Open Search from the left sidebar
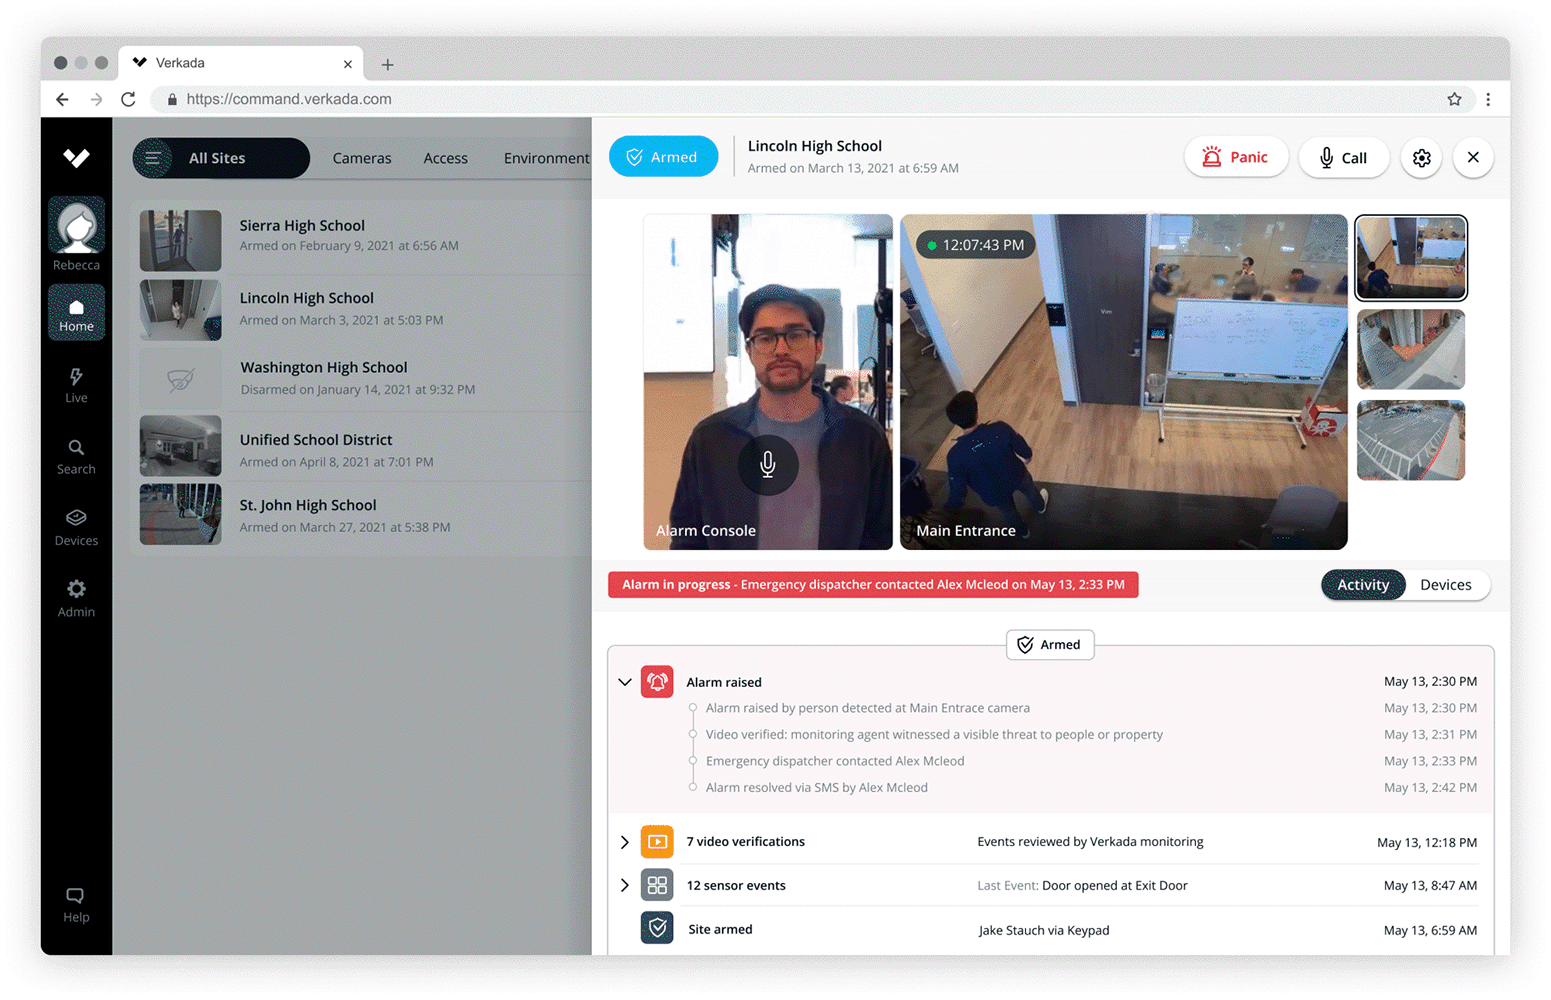 tap(76, 456)
